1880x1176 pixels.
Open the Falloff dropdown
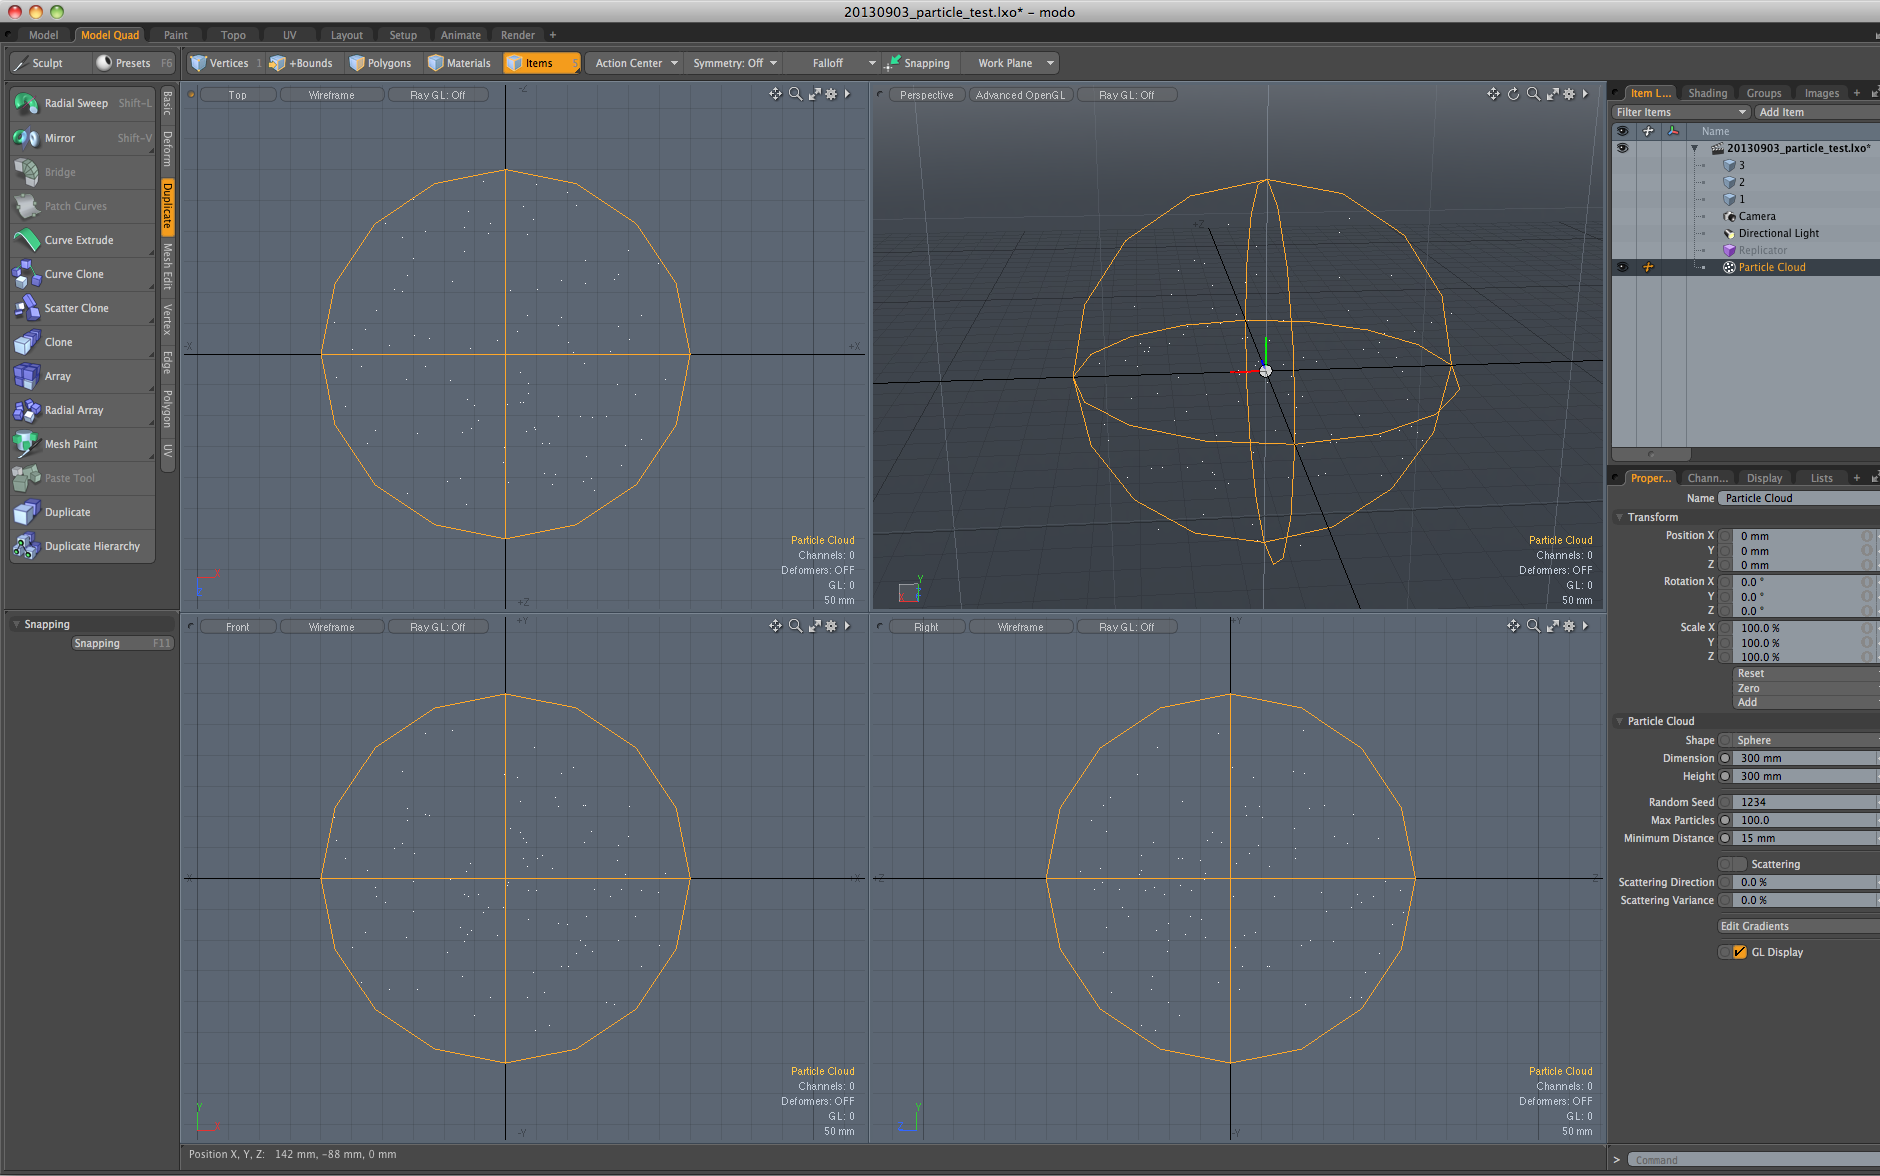coord(834,63)
